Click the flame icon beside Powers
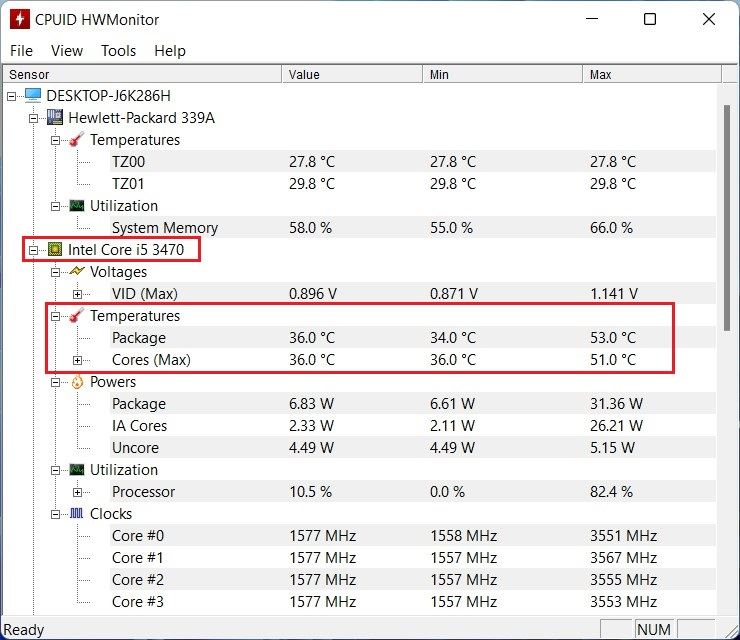This screenshot has height=640, width=740. click(77, 381)
